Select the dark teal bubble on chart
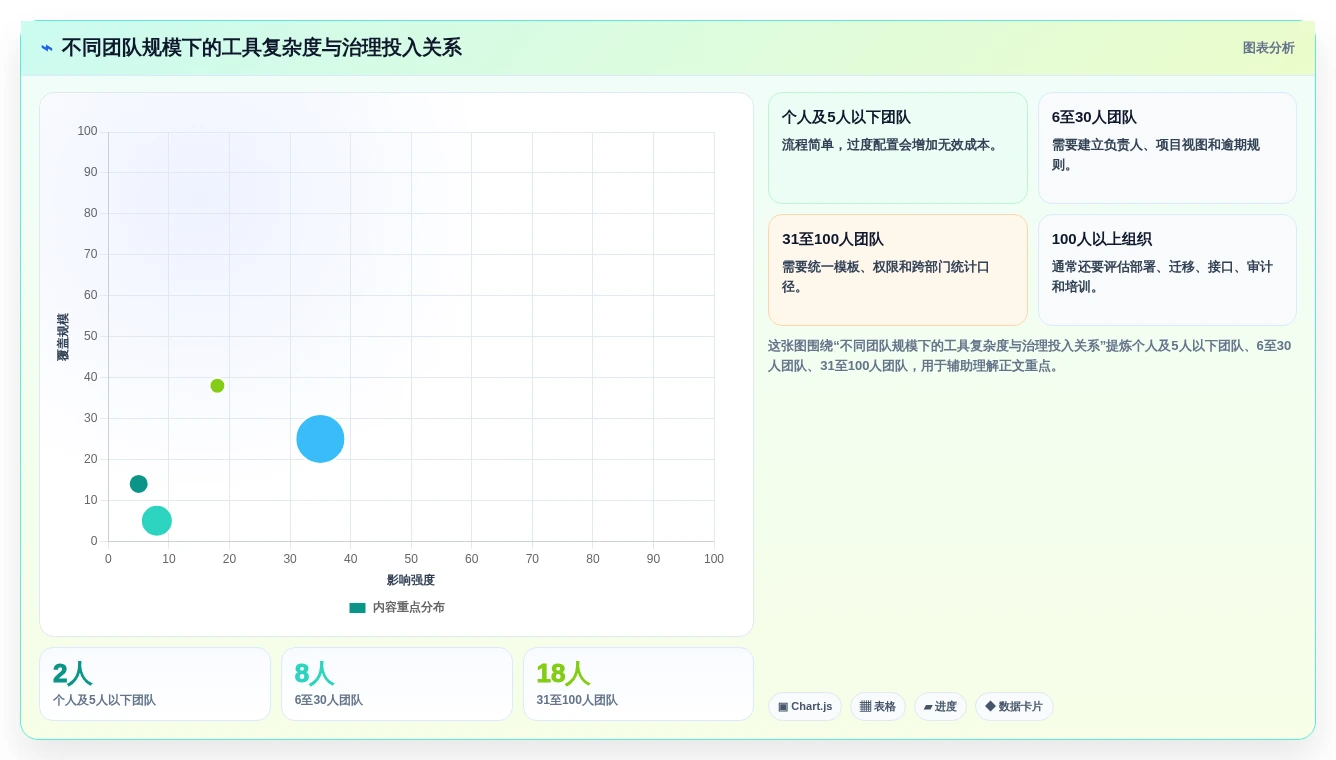1336x760 pixels. pyautogui.click(x=139, y=484)
